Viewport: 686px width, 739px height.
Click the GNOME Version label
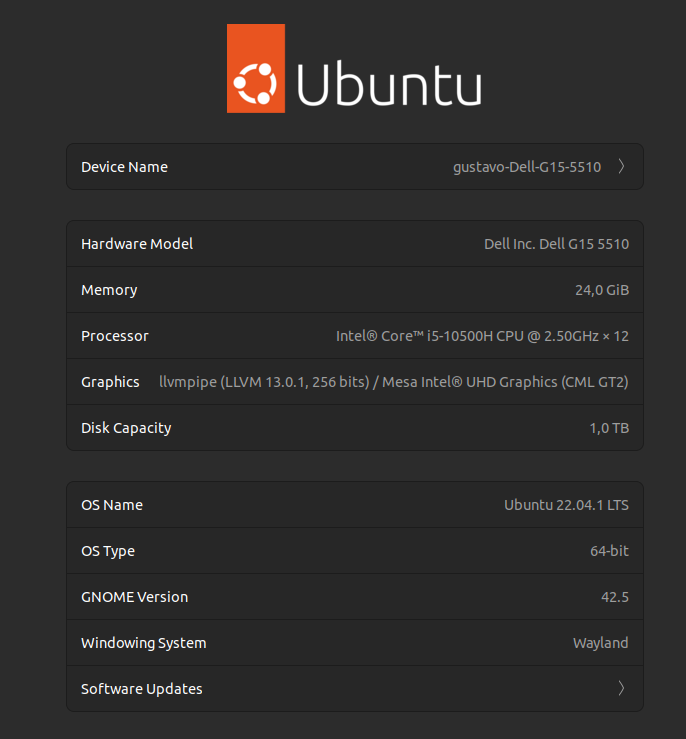pyautogui.click(x=135, y=597)
